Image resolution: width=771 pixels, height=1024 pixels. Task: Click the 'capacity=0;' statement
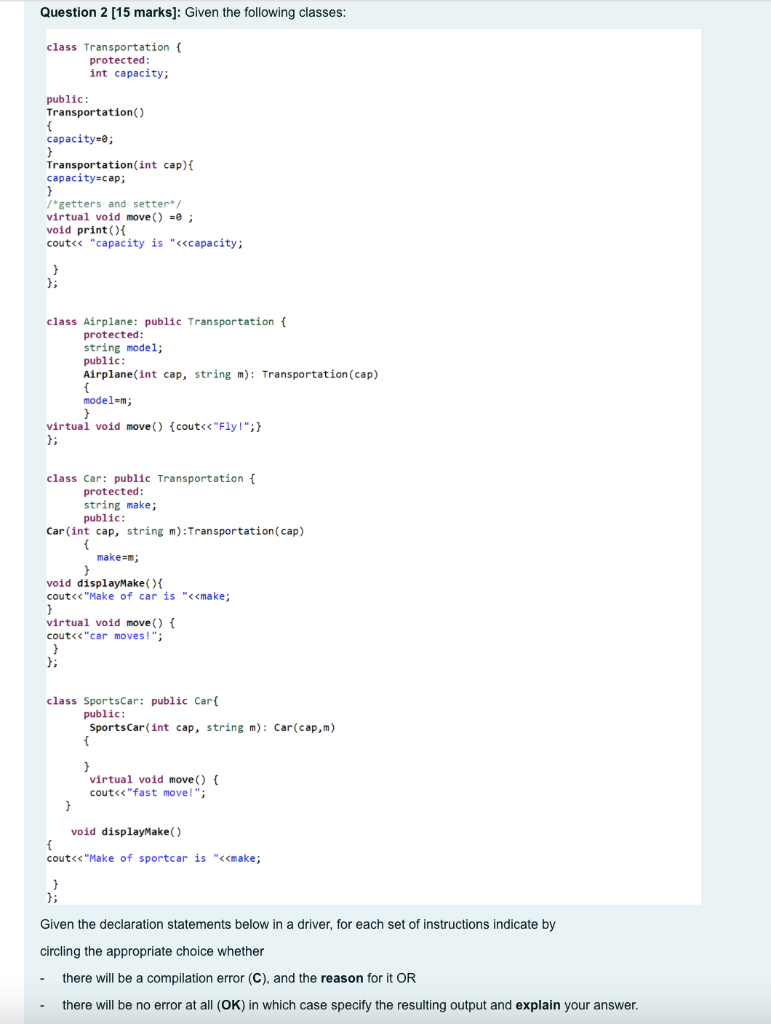80,138
